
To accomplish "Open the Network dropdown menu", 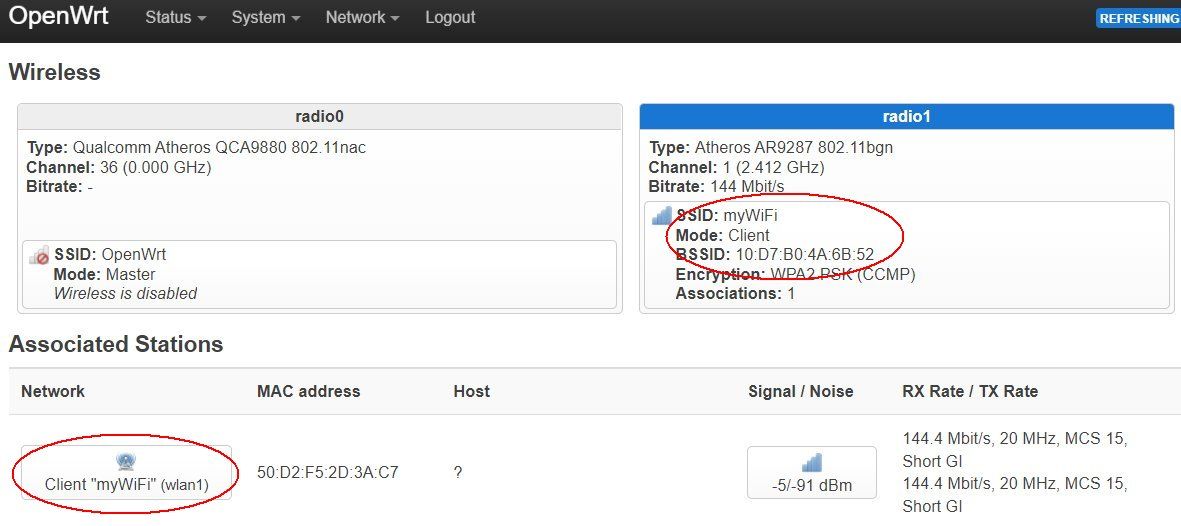I will click(362, 18).
